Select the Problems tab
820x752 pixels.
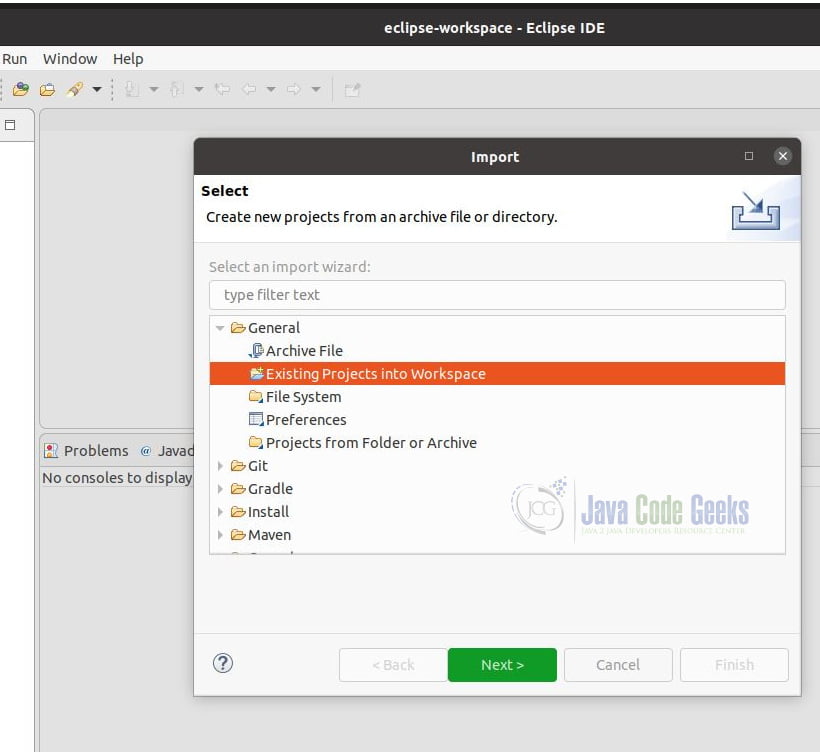pyautogui.click(x=95, y=450)
